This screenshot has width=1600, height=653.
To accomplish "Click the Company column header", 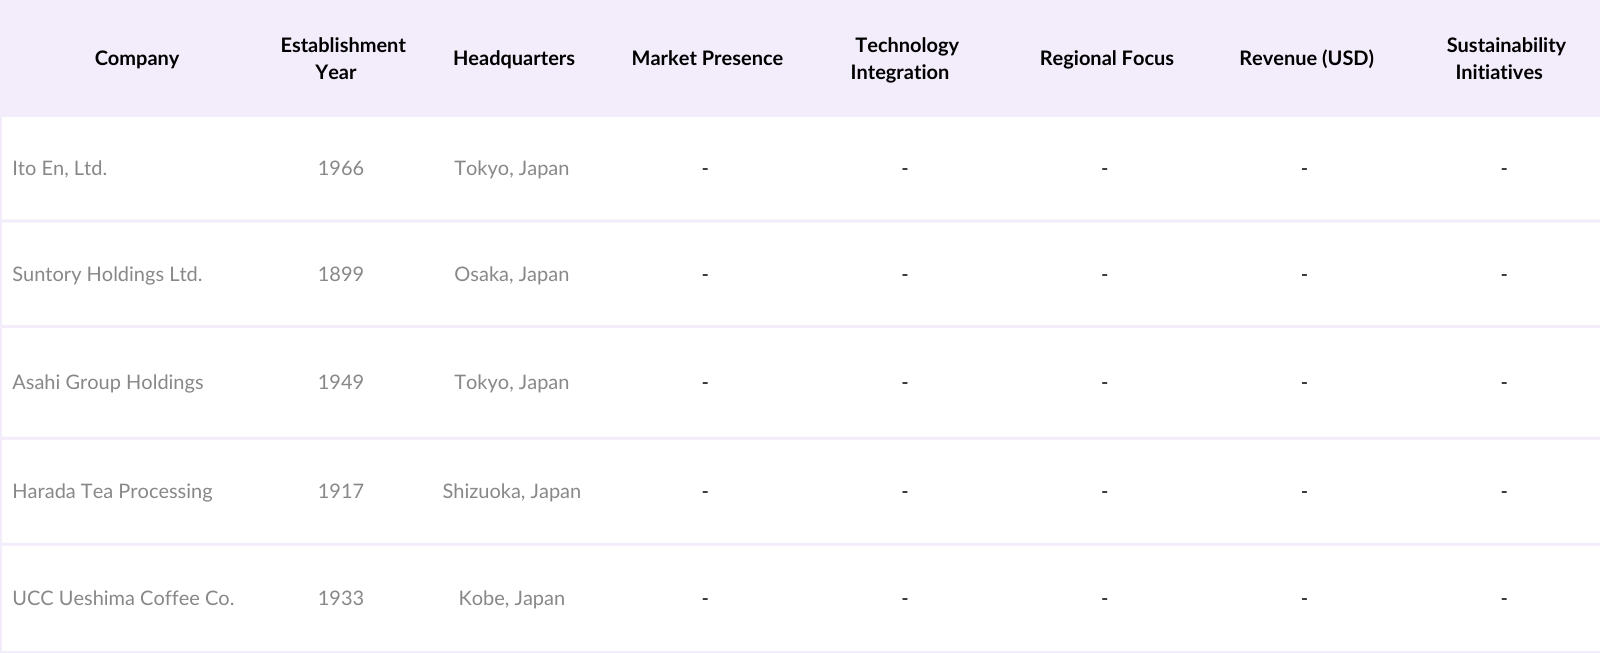I will pos(137,58).
